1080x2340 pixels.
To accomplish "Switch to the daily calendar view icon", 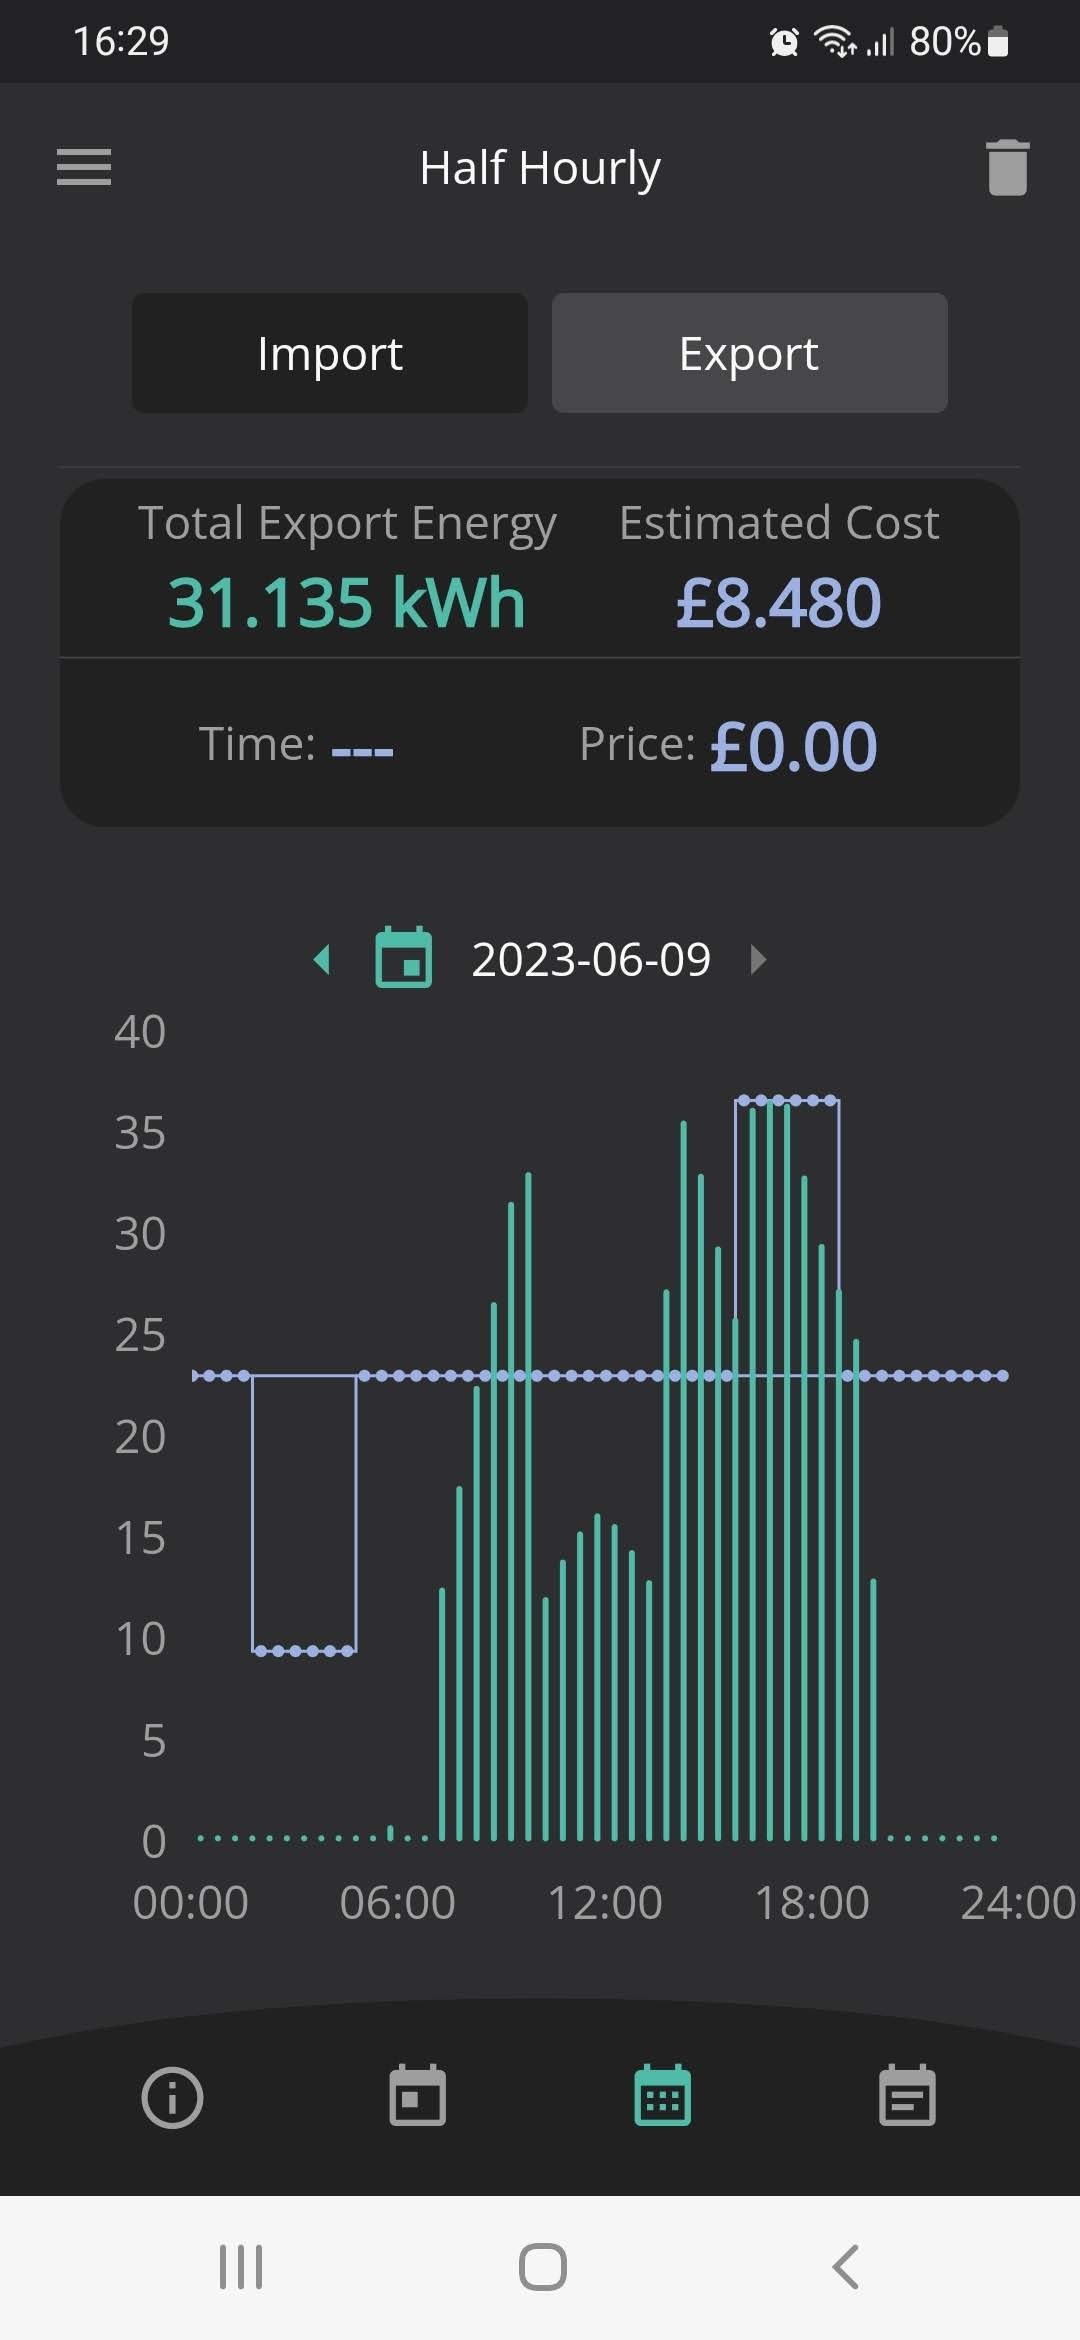I will click(x=417, y=2095).
